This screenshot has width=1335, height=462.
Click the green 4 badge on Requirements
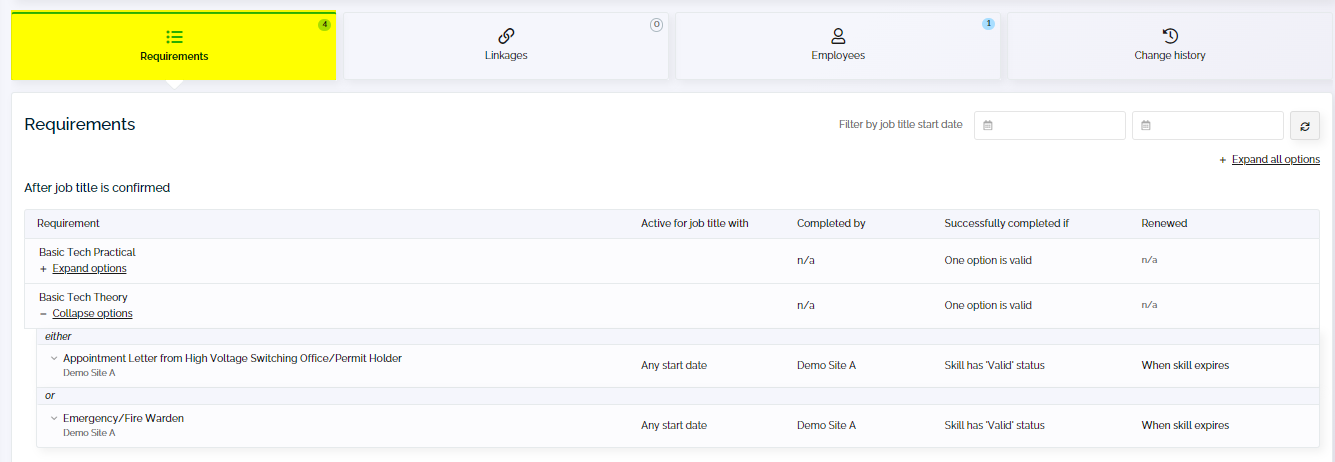tap(324, 25)
